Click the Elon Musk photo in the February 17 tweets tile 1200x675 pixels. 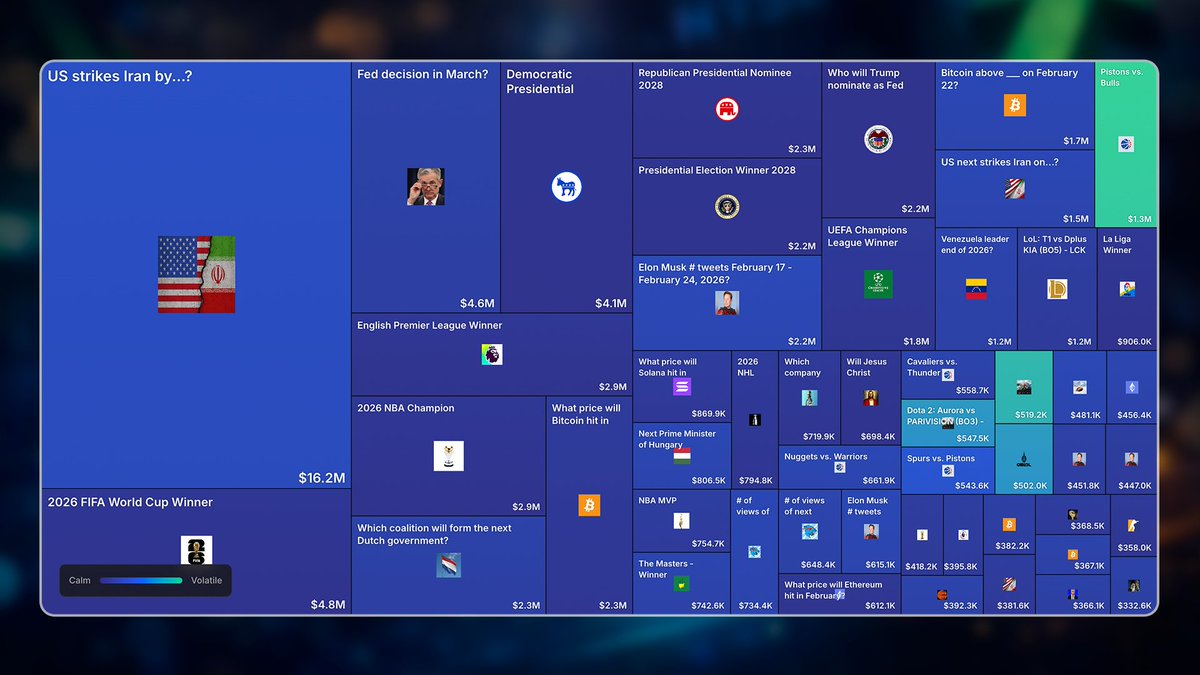tap(727, 303)
